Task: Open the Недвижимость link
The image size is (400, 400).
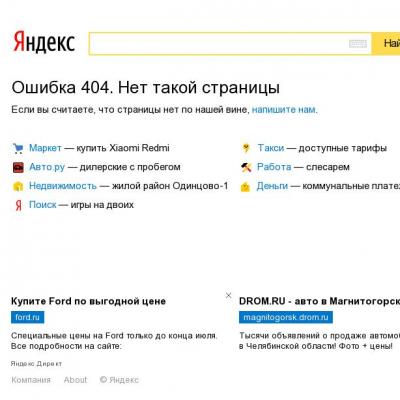Action: [63, 186]
